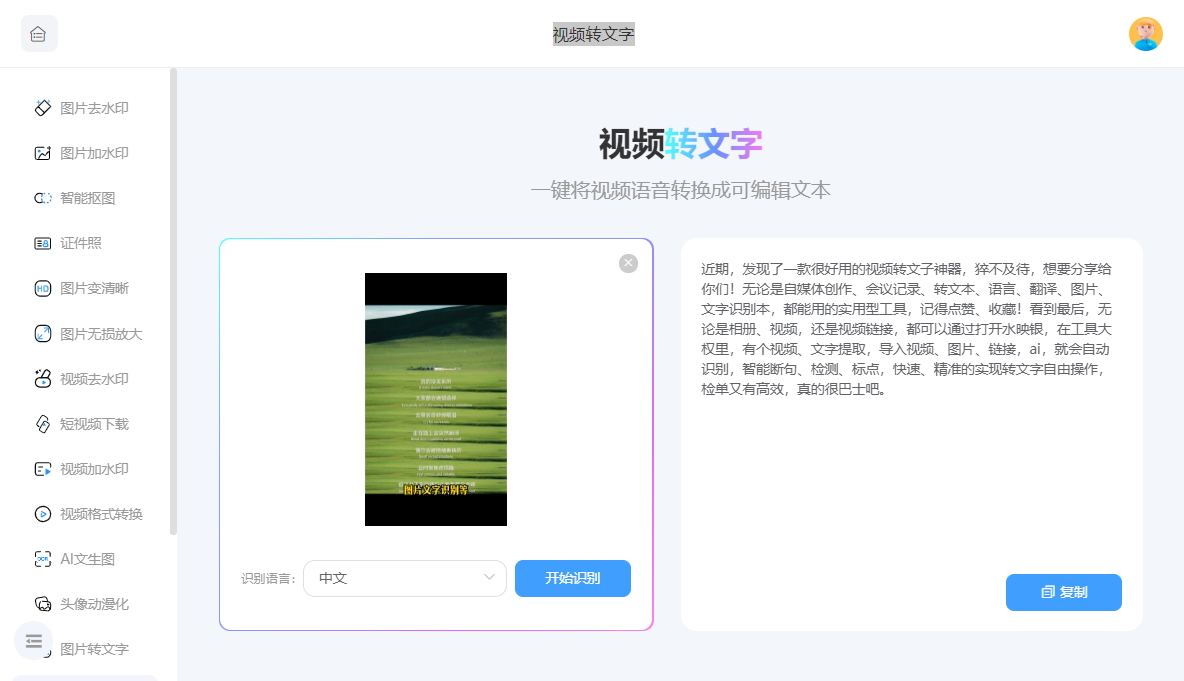
Task: Click the large gradient 视频转文字 heading
Action: (680, 143)
